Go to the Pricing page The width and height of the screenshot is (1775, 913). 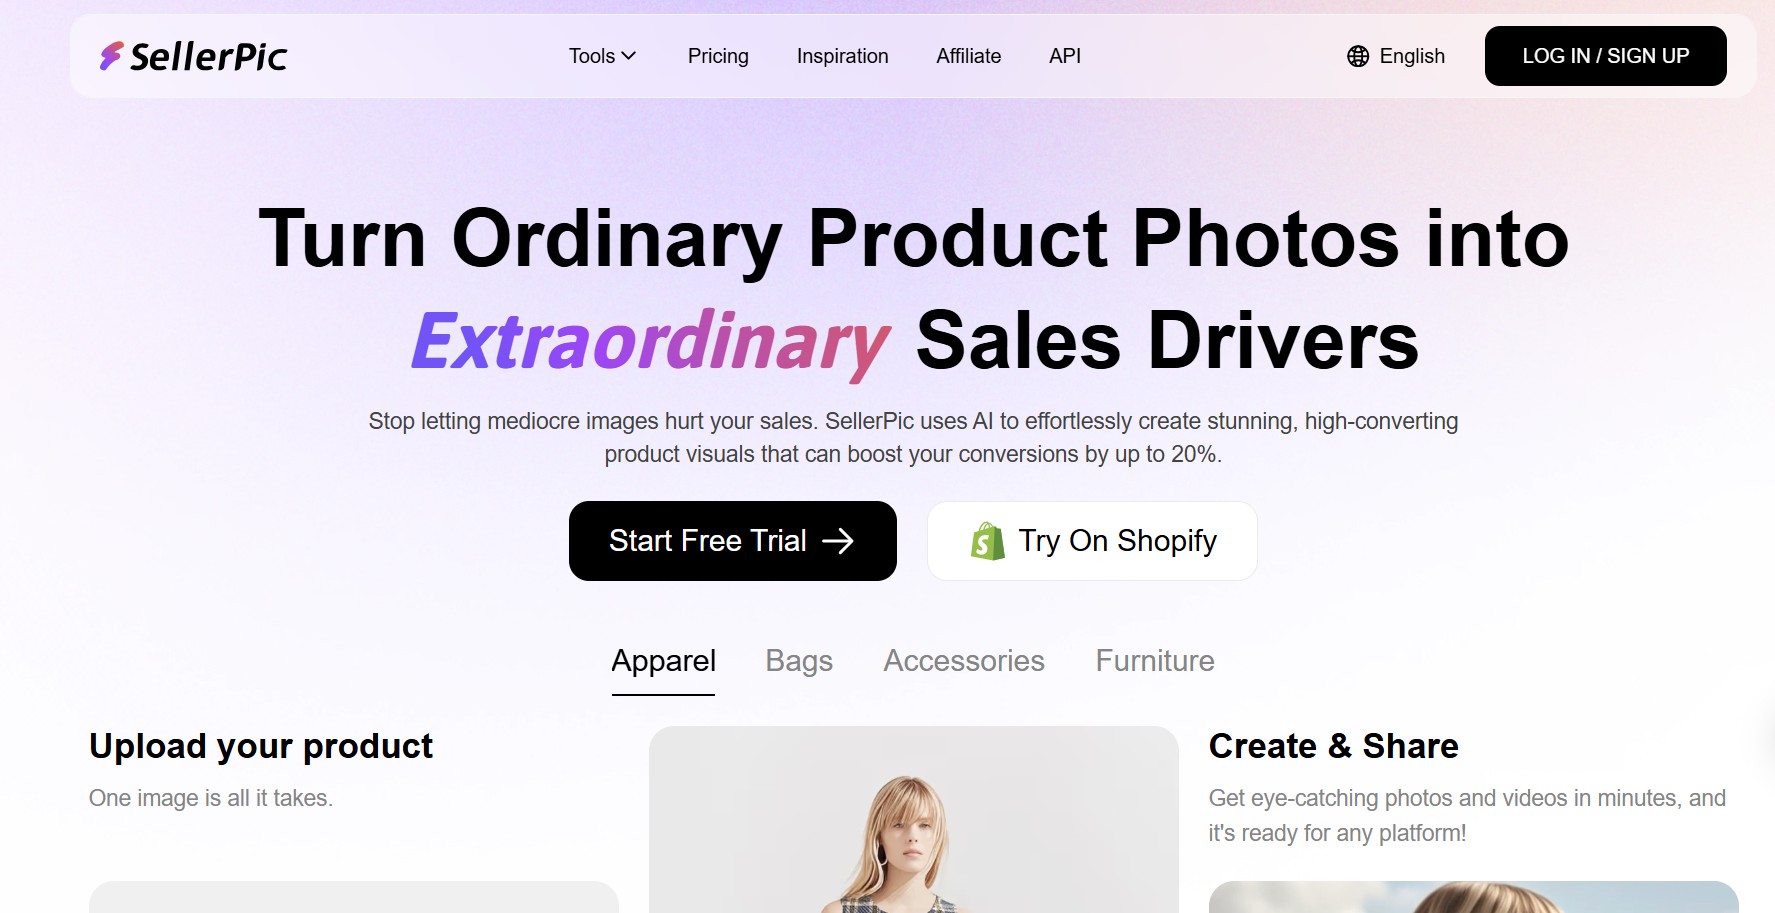coord(718,56)
